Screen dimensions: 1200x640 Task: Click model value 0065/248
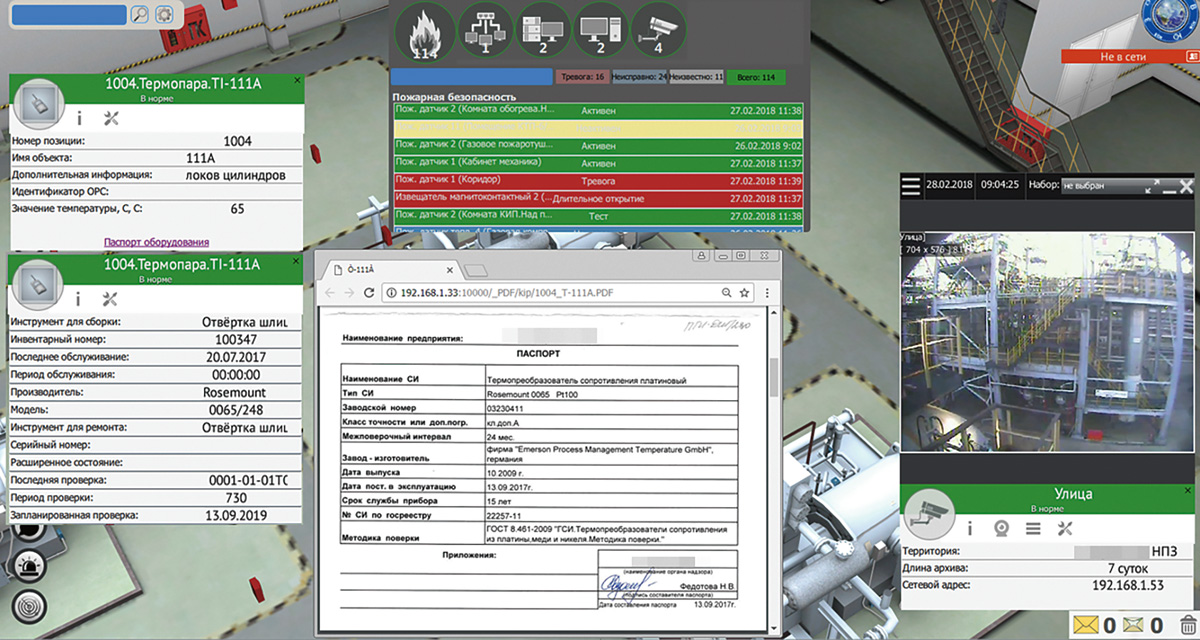[237, 410]
